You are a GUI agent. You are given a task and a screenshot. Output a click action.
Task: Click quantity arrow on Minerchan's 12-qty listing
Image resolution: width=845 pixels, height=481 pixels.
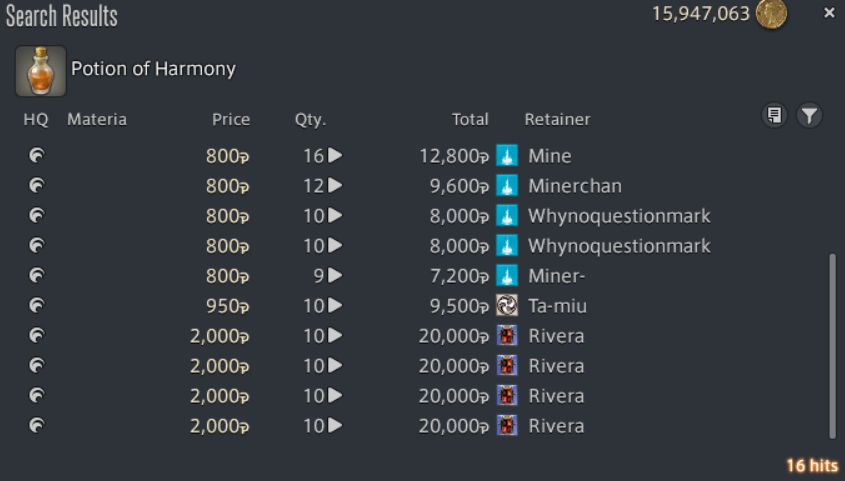[335, 185]
